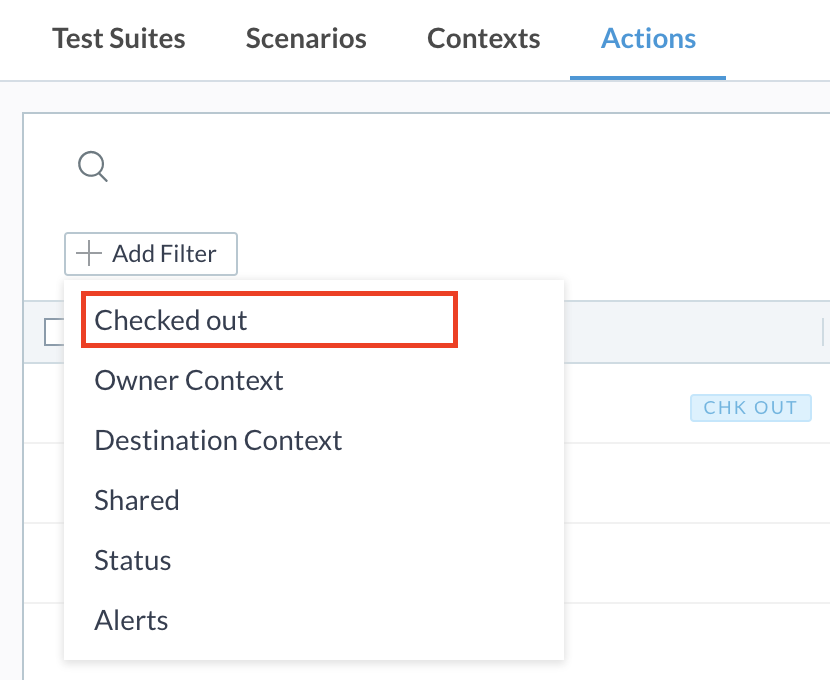Image resolution: width=830 pixels, height=680 pixels.
Task: Pick the Shared filter option
Action: tap(137, 500)
